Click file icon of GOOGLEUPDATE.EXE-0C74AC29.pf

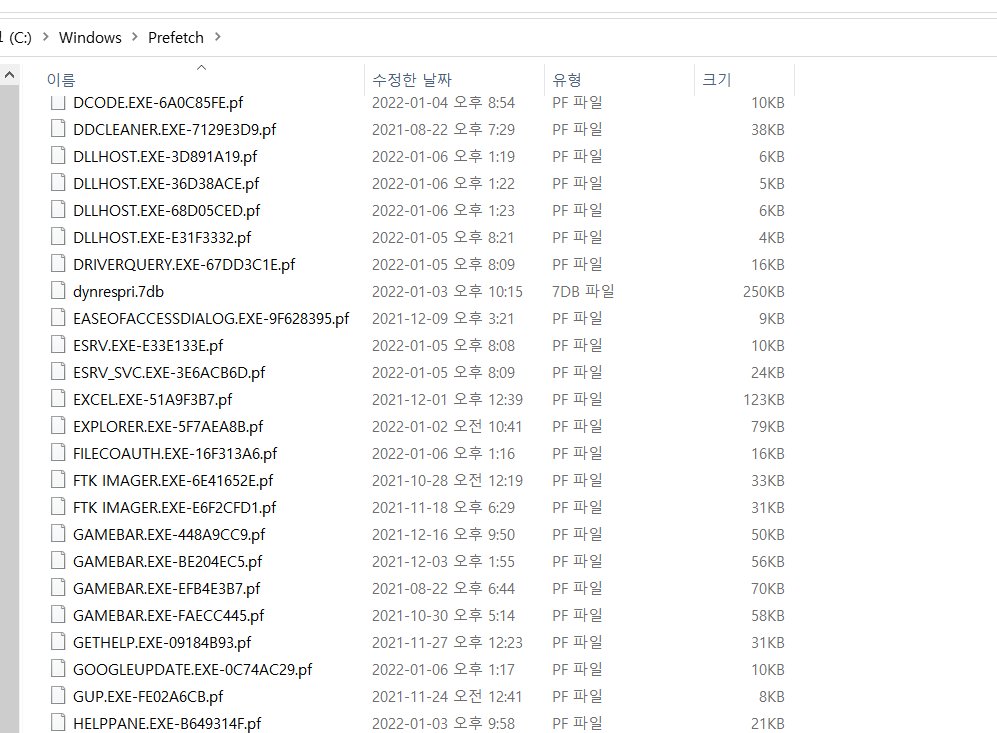click(x=58, y=669)
